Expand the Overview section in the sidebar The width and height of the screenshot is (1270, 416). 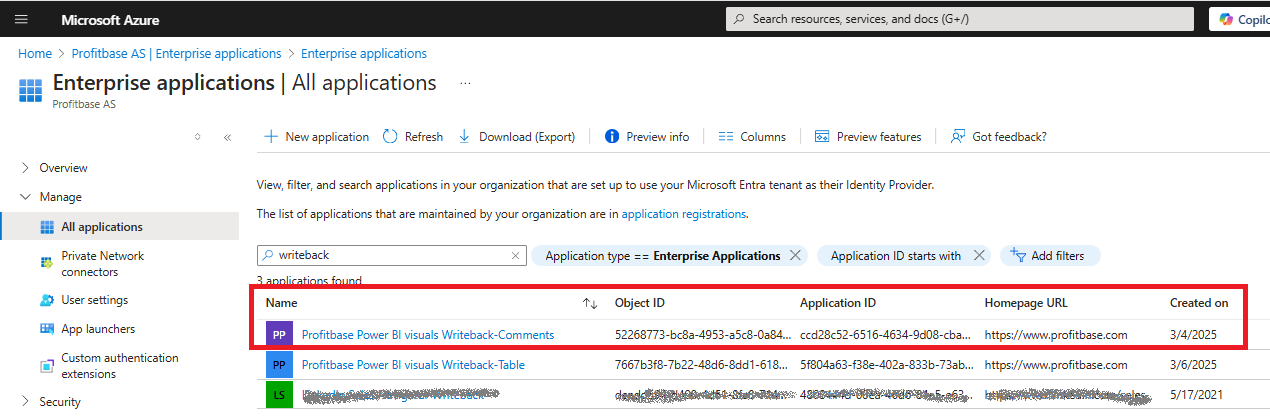point(63,168)
